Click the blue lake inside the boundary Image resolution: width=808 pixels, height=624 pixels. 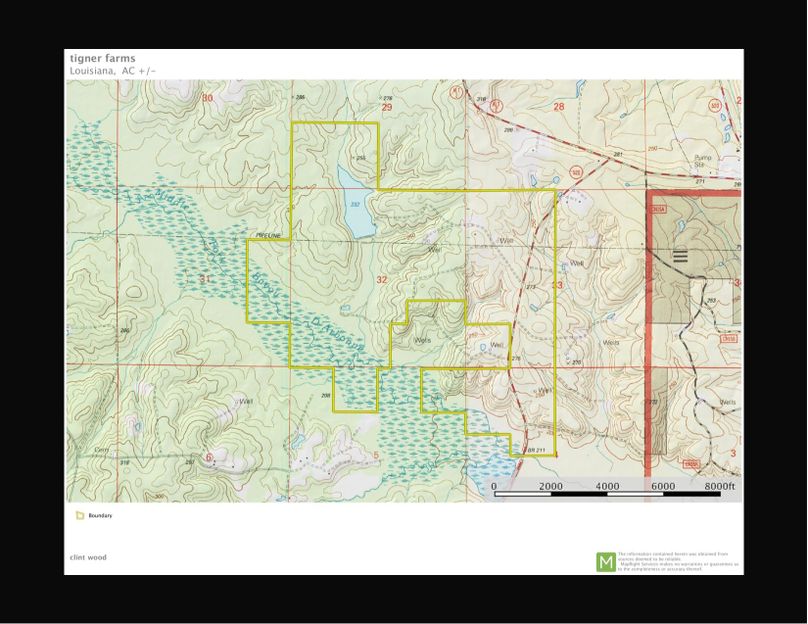(x=355, y=205)
